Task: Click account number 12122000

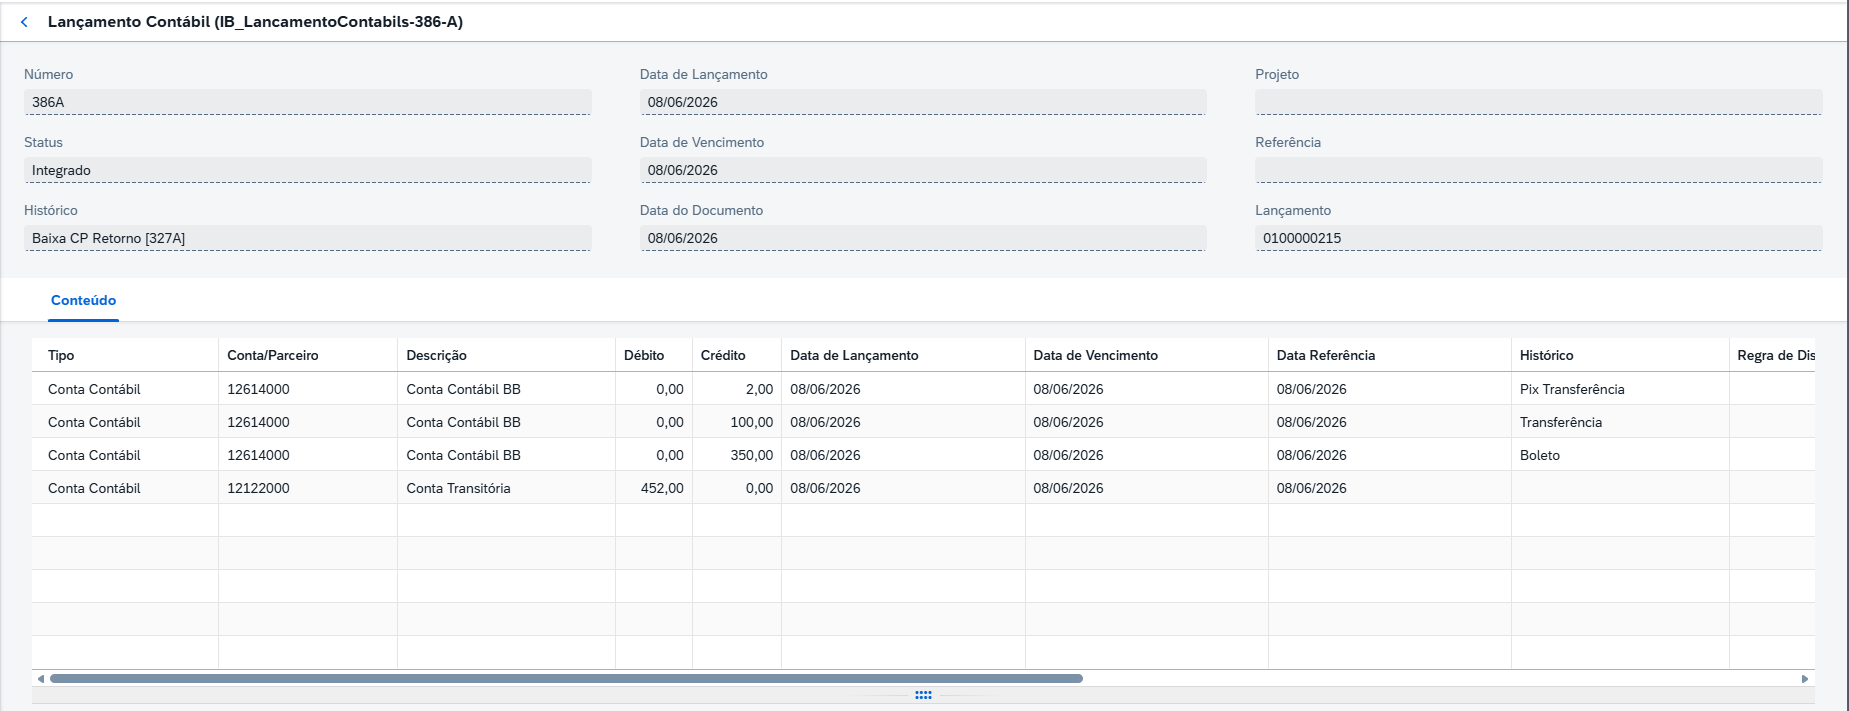Action: pos(258,488)
